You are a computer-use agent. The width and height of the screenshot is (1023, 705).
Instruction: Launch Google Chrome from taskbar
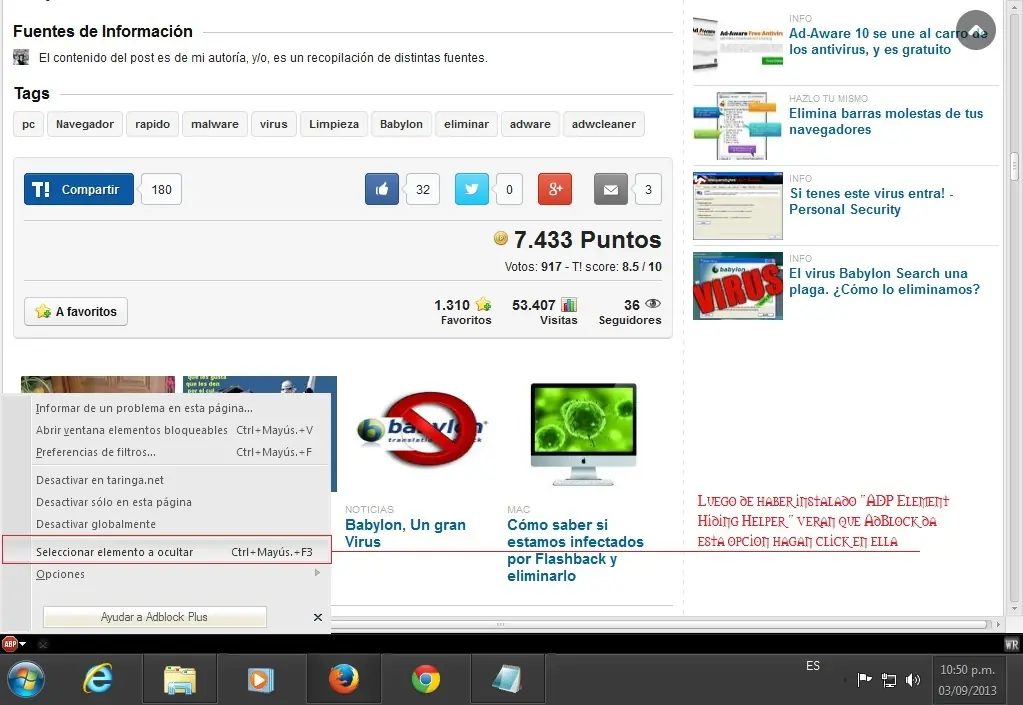click(425, 680)
